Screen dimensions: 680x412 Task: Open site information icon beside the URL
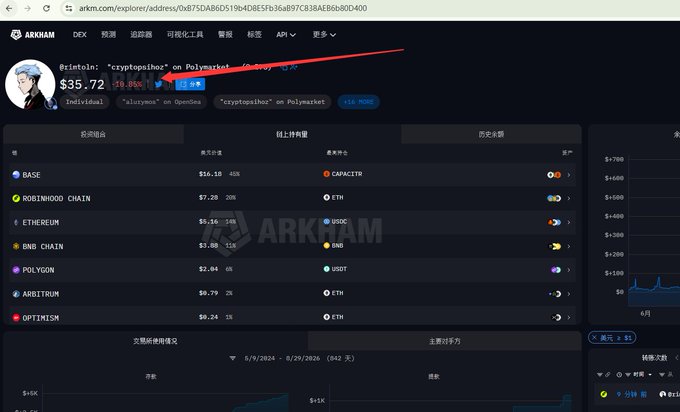[69, 8]
